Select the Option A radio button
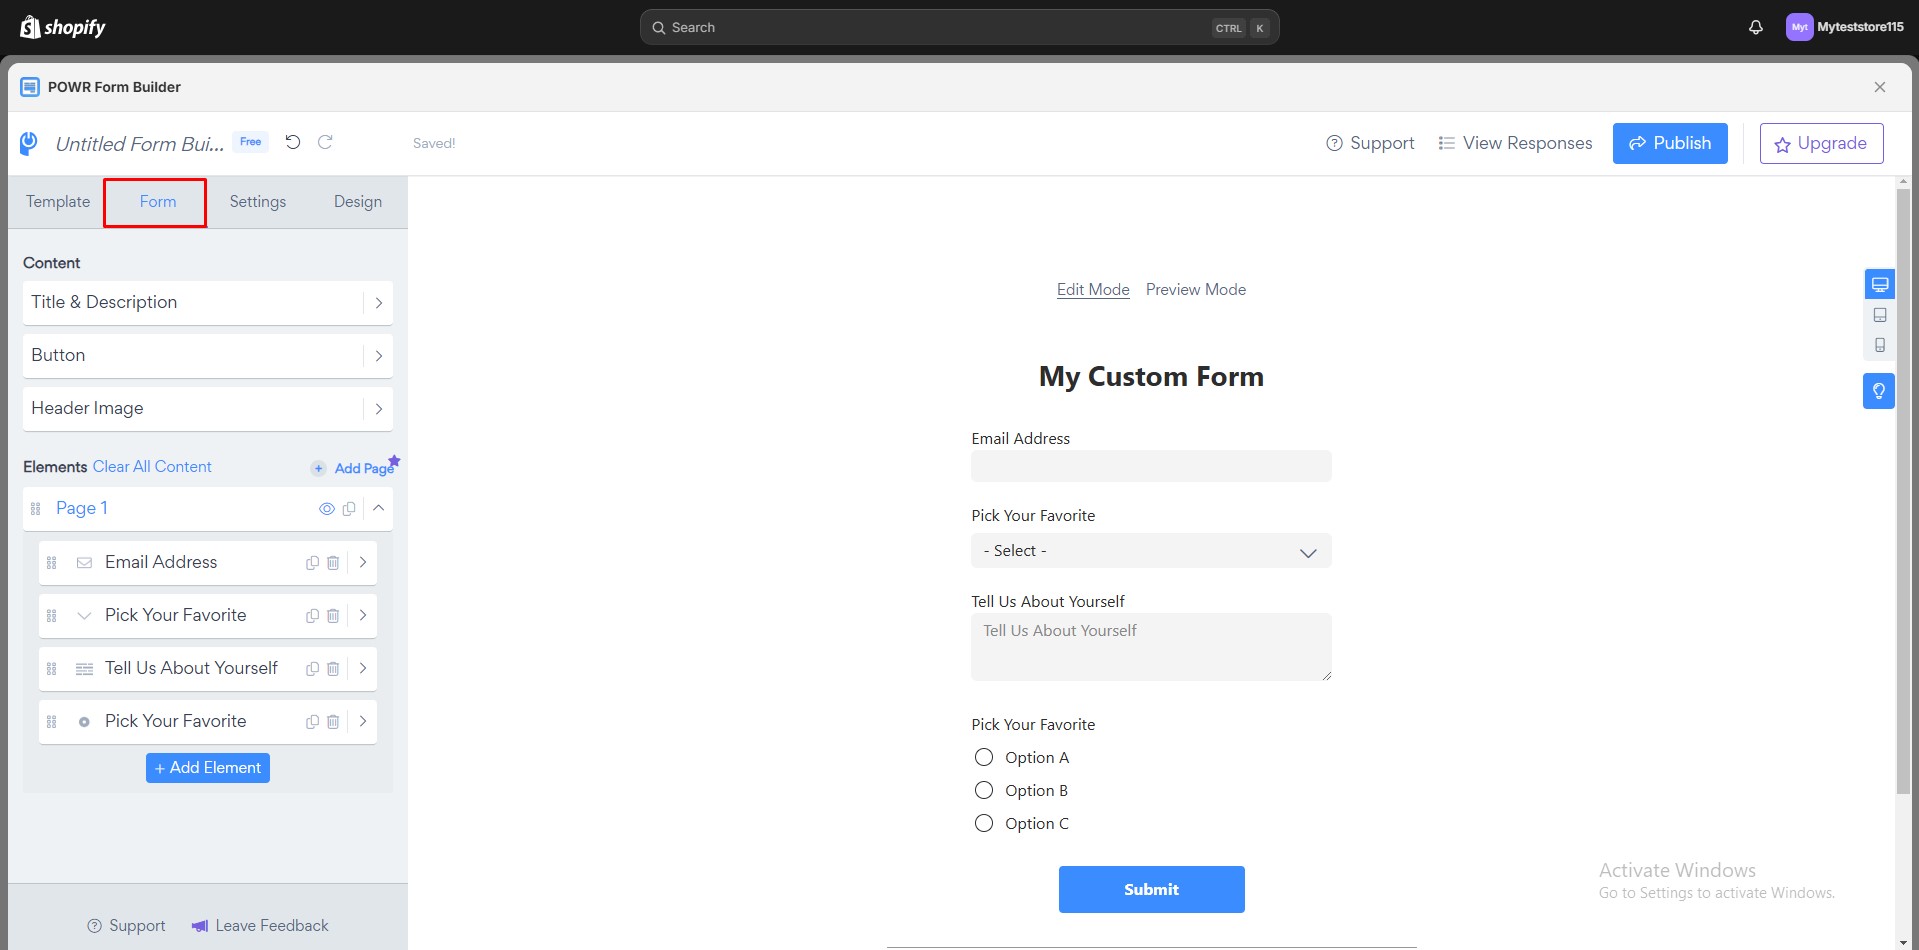 983,757
